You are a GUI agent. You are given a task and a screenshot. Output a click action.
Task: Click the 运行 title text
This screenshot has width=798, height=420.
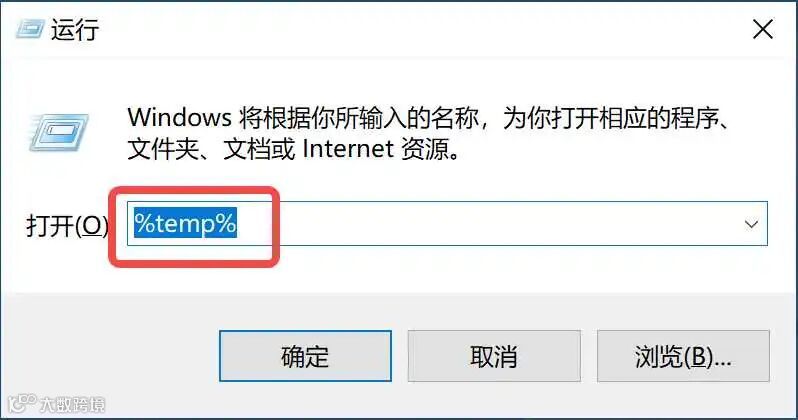pyautogui.click(x=74, y=30)
